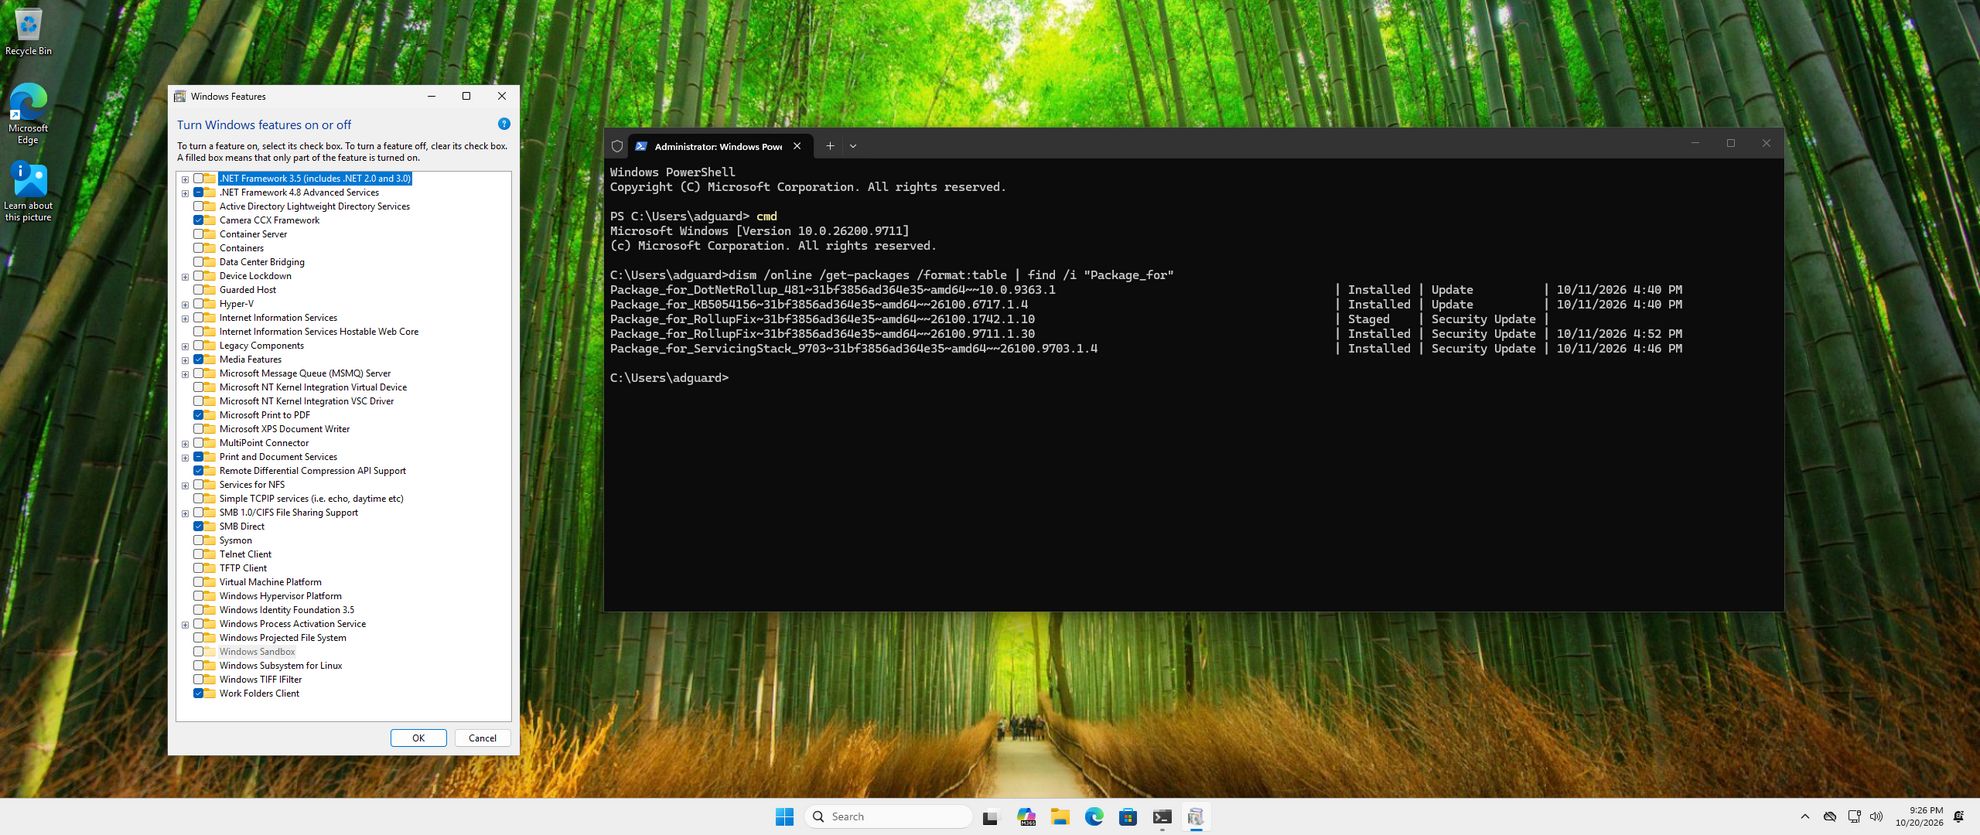This screenshot has width=1980, height=835.
Task: Maximize the Windows Features window
Action: click(x=466, y=96)
